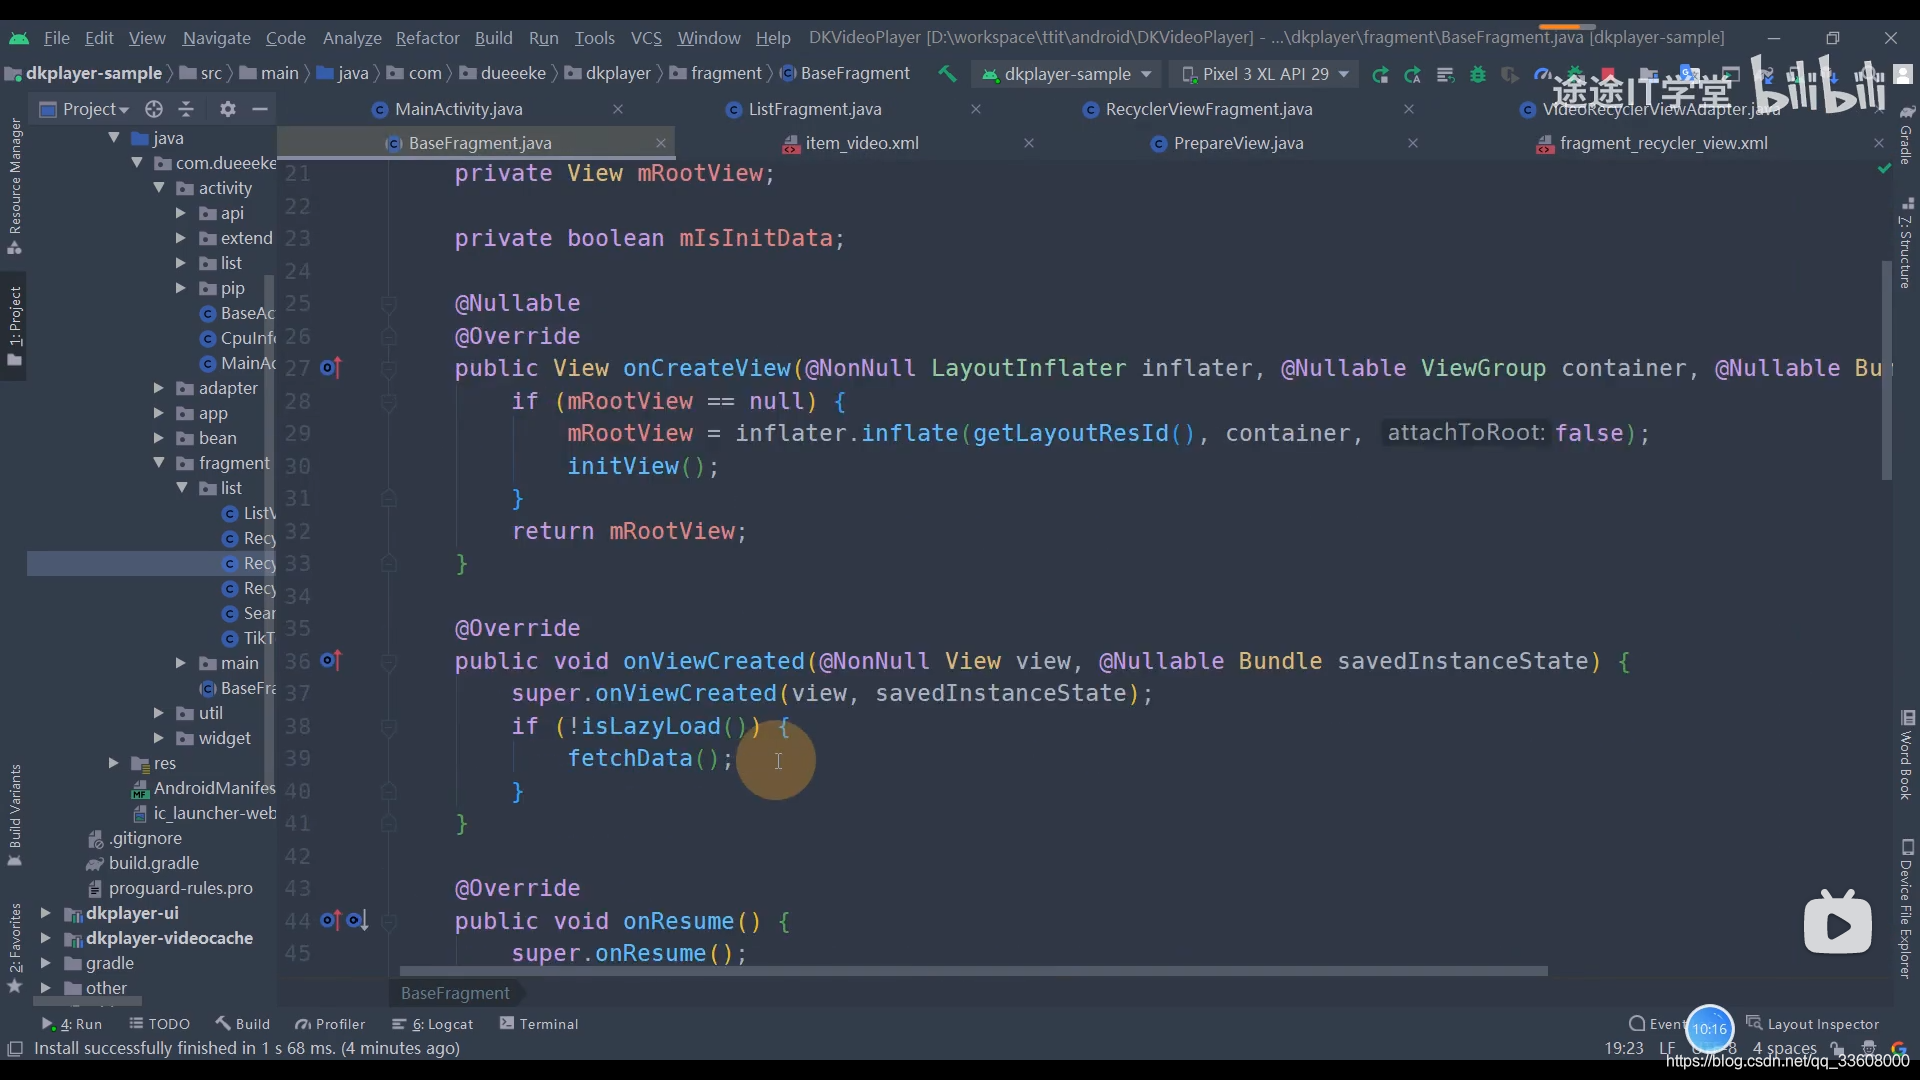Viewport: 1920px width, 1080px height.
Task: Expand the res folder node
Action: coord(114,763)
